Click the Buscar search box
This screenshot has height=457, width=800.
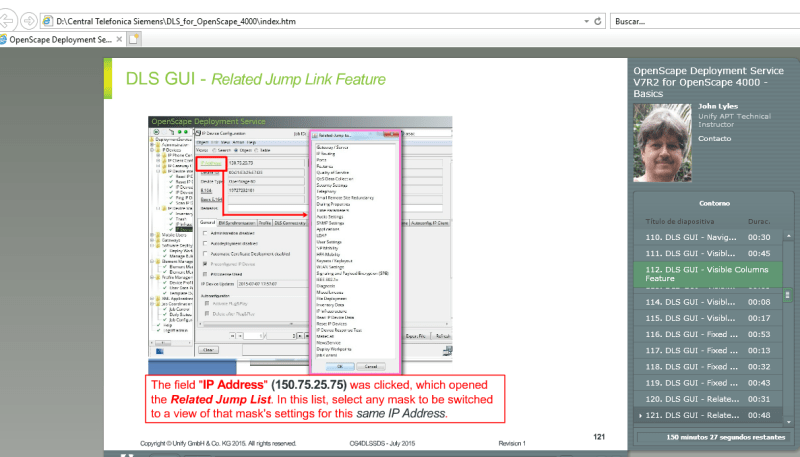coord(705,21)
